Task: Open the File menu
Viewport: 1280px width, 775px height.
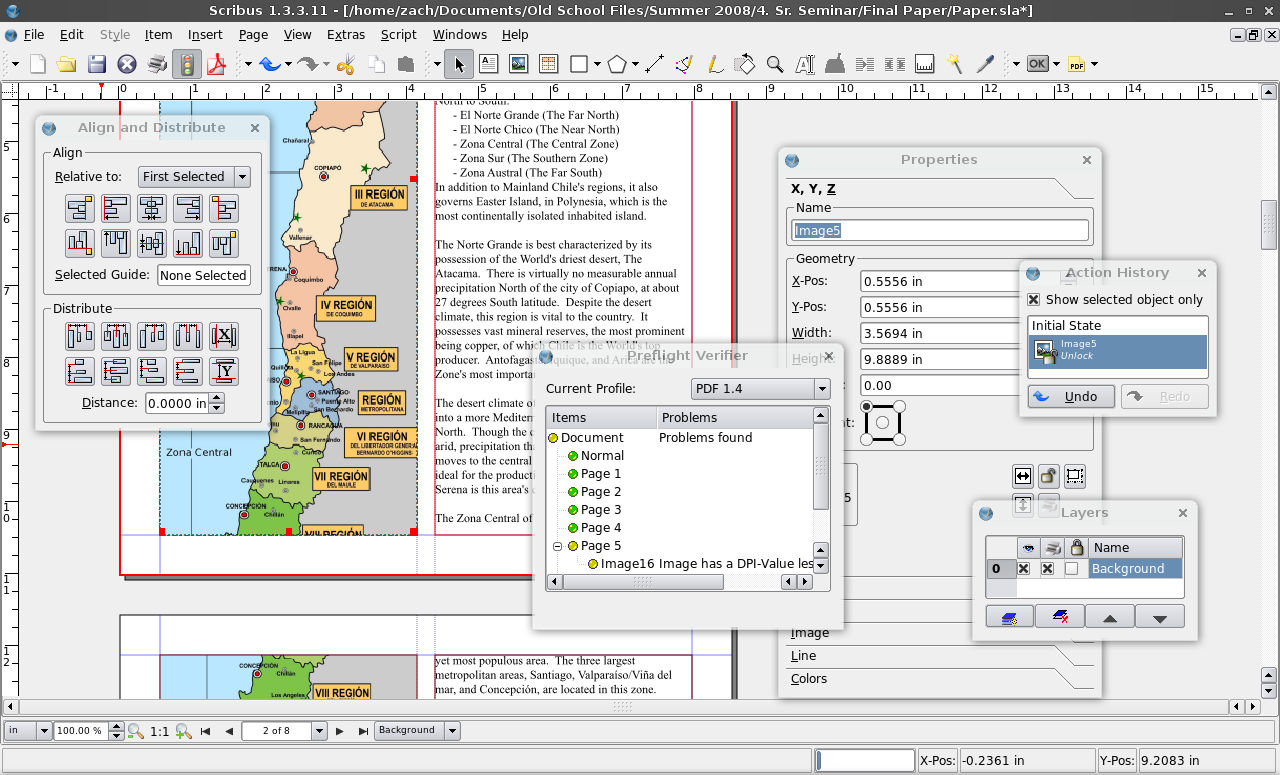Action: [x=34, y=34]
